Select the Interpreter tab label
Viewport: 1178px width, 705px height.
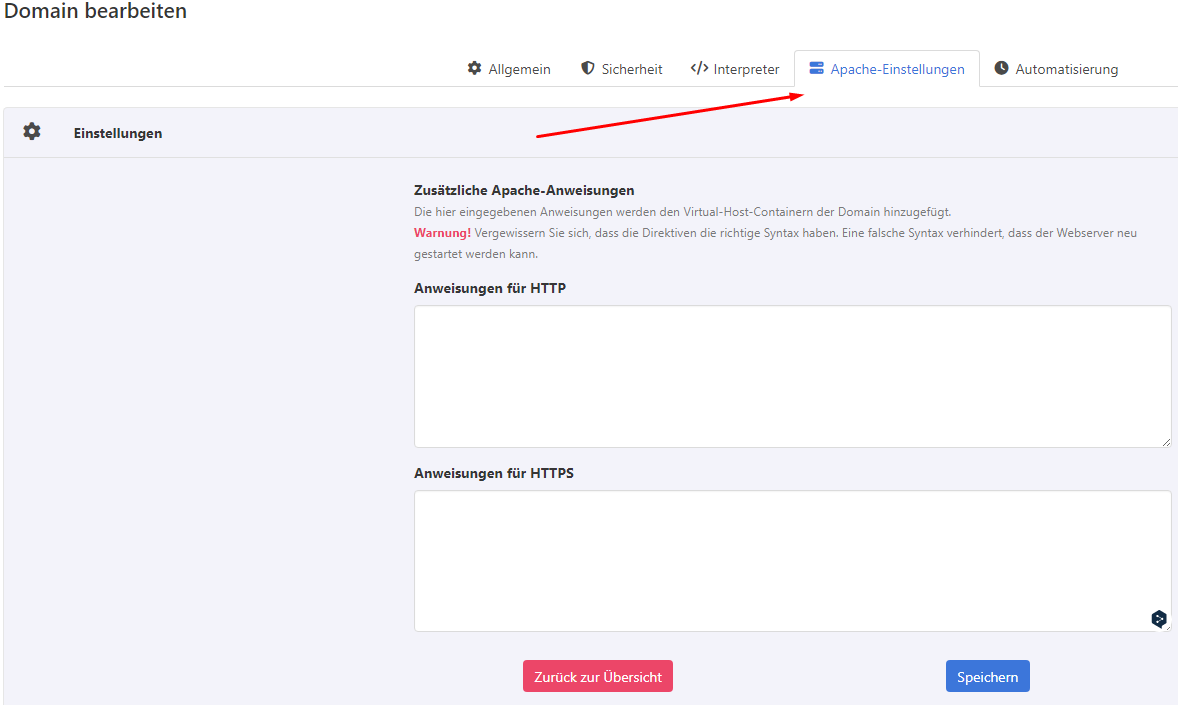click(x=746, y=69)
